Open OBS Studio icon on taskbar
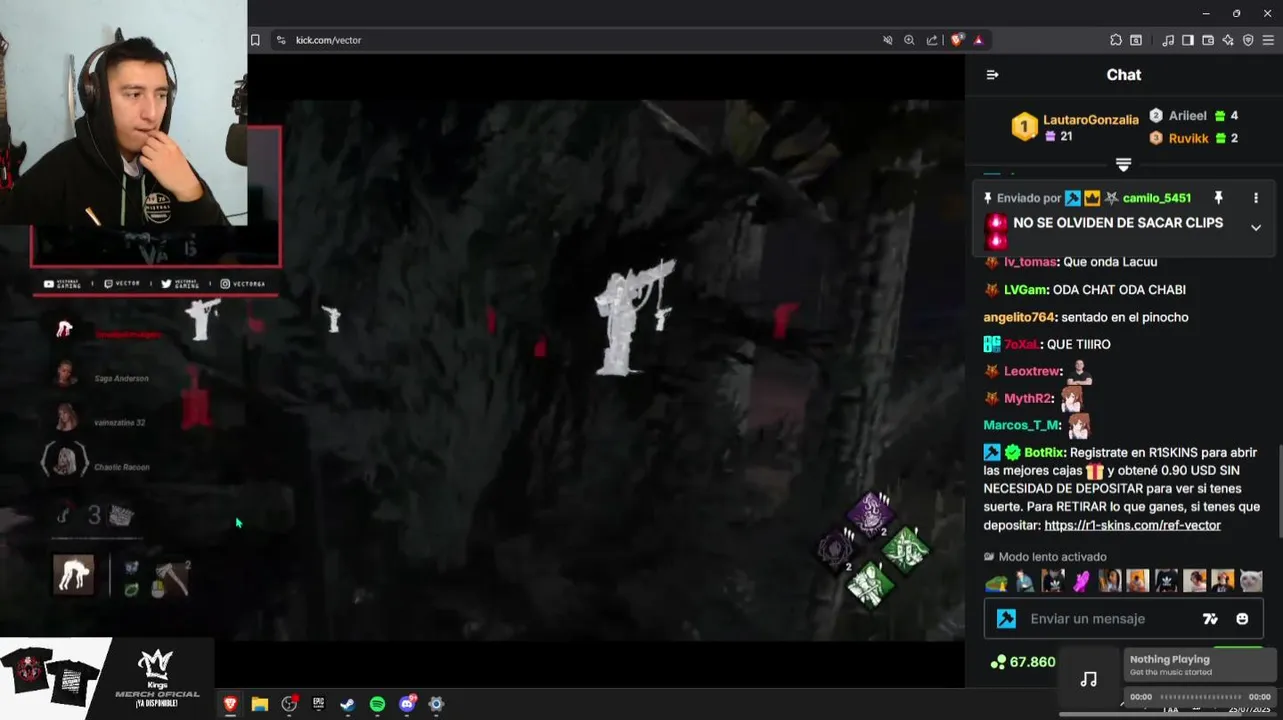The image size is (1283, 720). (x=289, y=704)
